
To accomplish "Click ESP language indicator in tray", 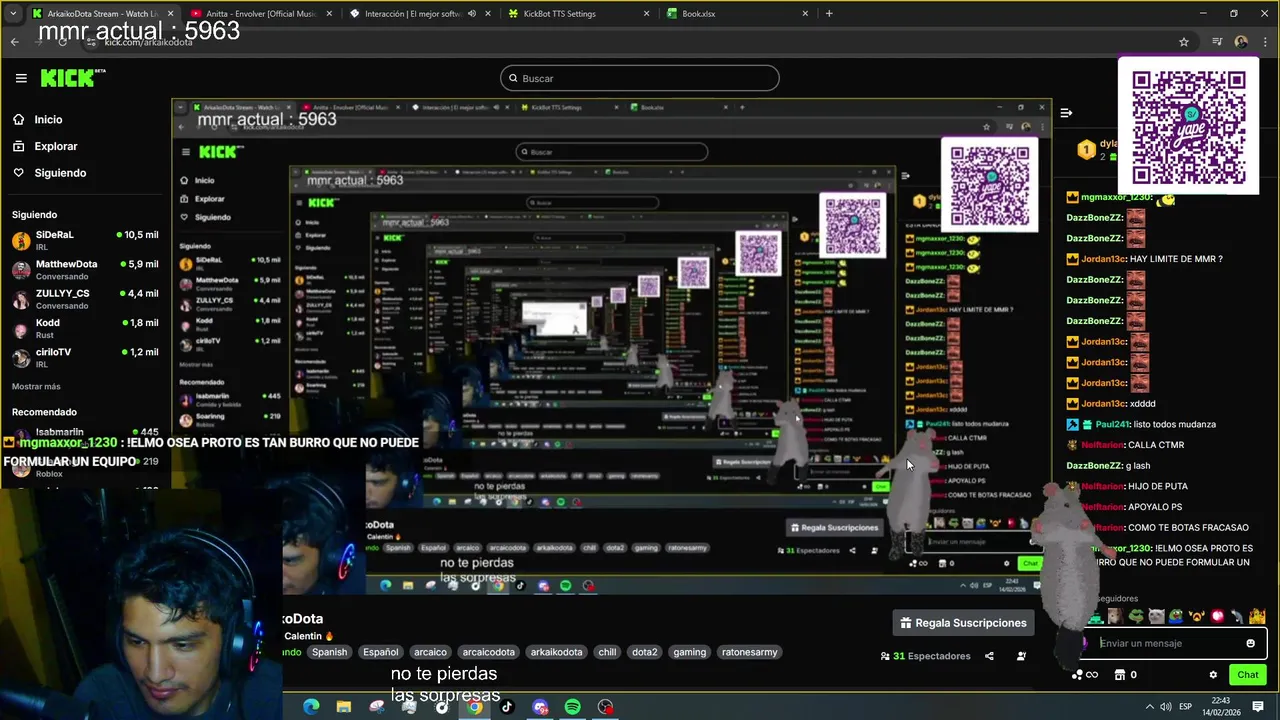I will click(x=1186, y=707).
